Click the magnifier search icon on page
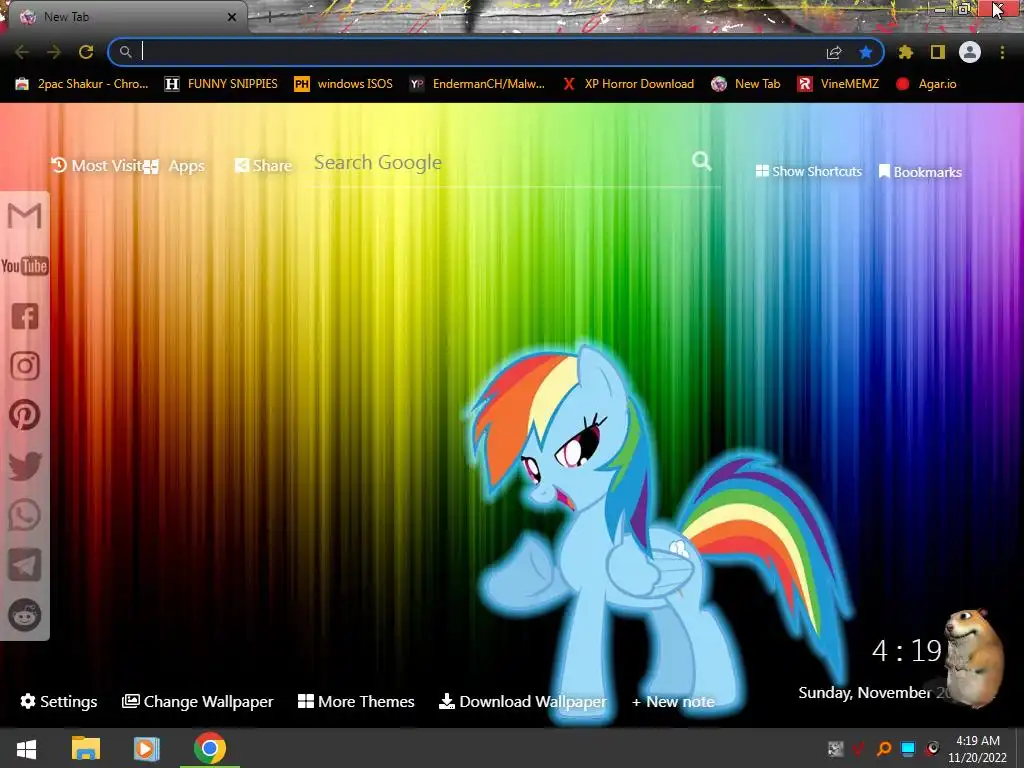The width and height of the screenshot is (1024, 768). pyautogui.click(x=701, y=161)
